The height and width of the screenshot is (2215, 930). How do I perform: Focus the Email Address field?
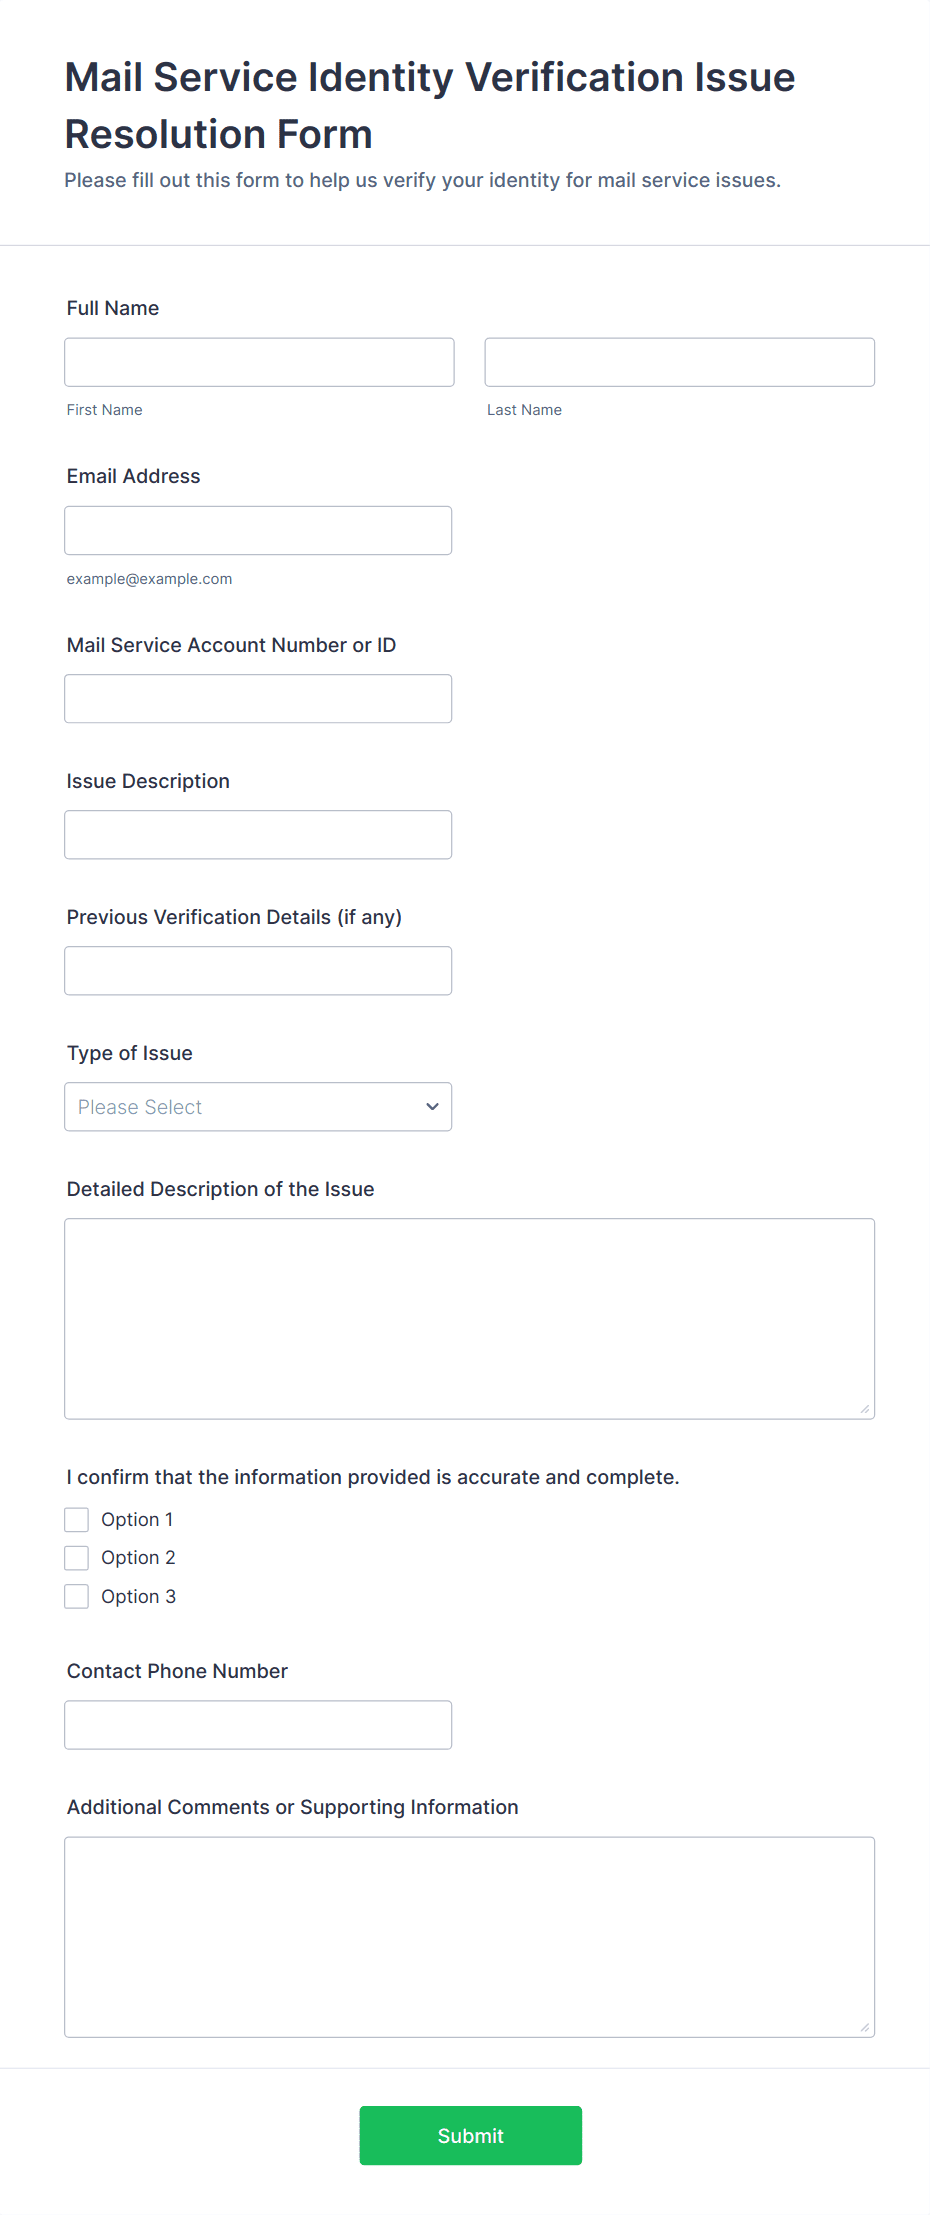[x=258, y=530]
